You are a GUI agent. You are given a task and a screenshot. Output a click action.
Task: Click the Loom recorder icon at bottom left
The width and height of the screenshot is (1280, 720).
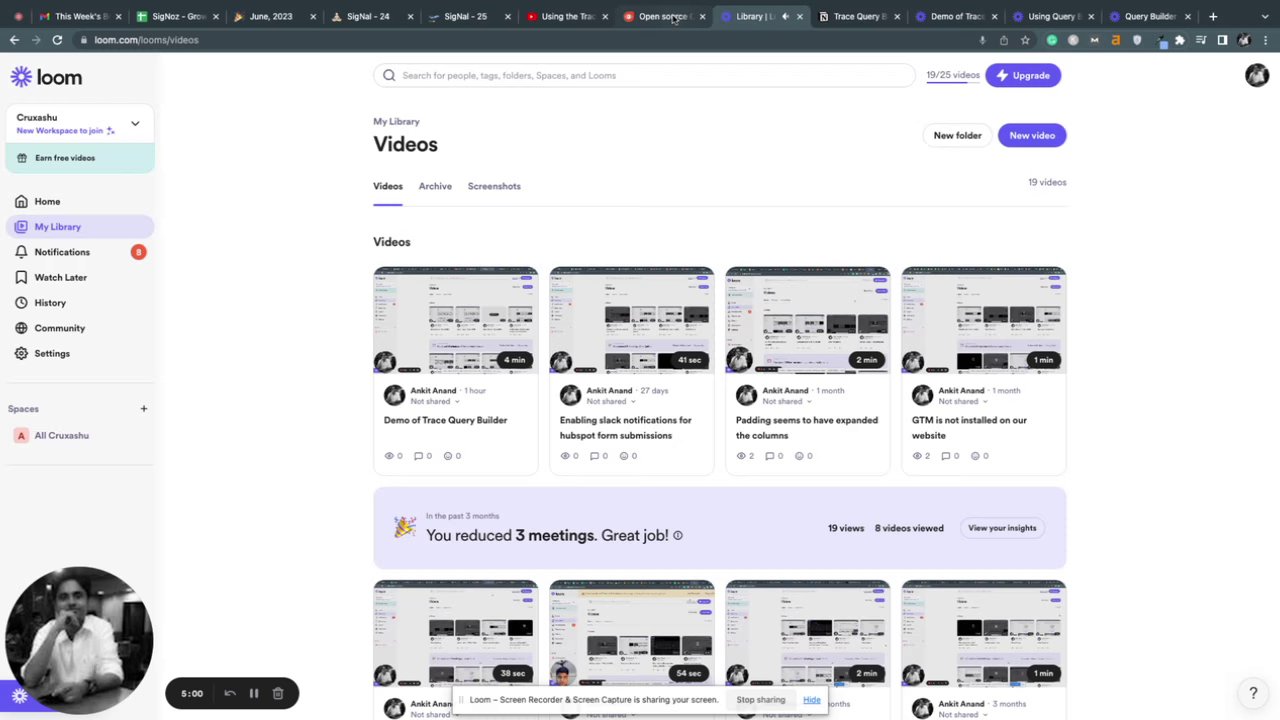19,696
